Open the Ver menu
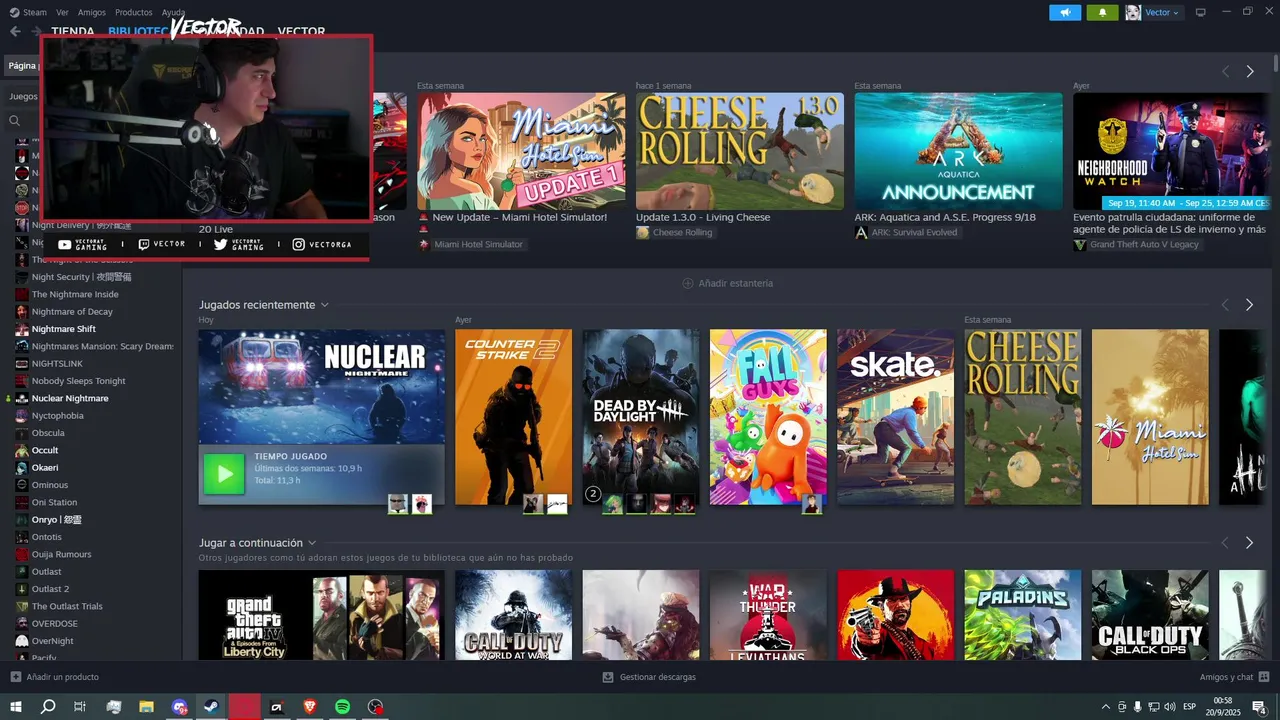This screenshot has width=1280, height=720. click(x=62, y=12)
